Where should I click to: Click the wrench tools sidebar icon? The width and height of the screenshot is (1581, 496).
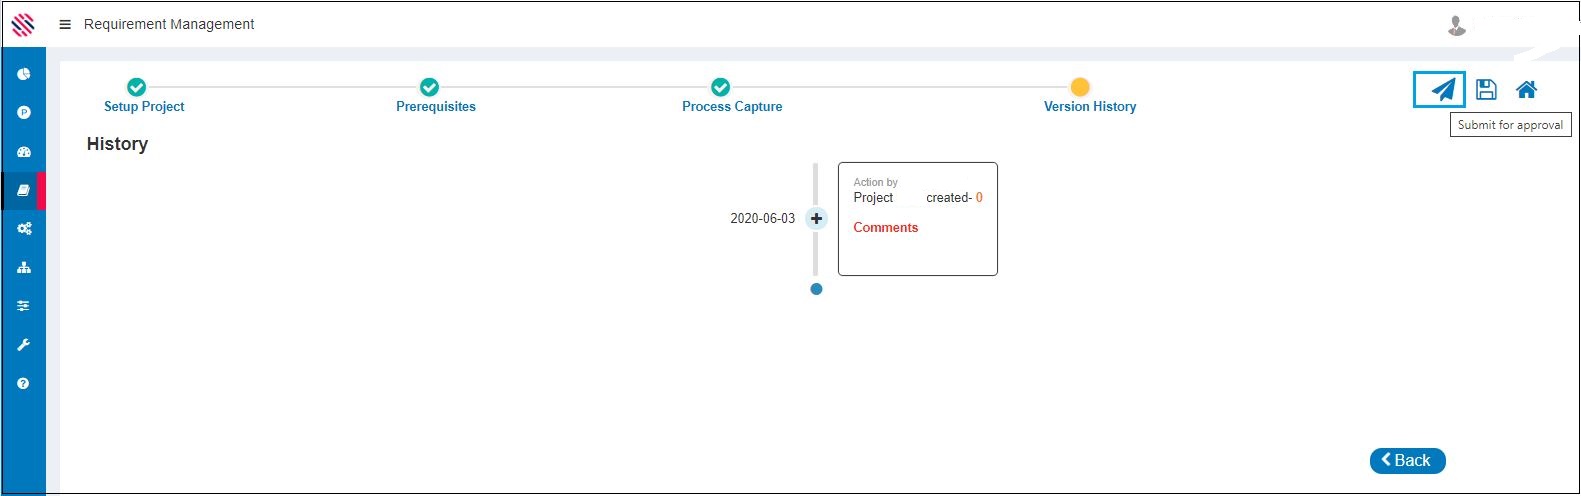point(24,345)
